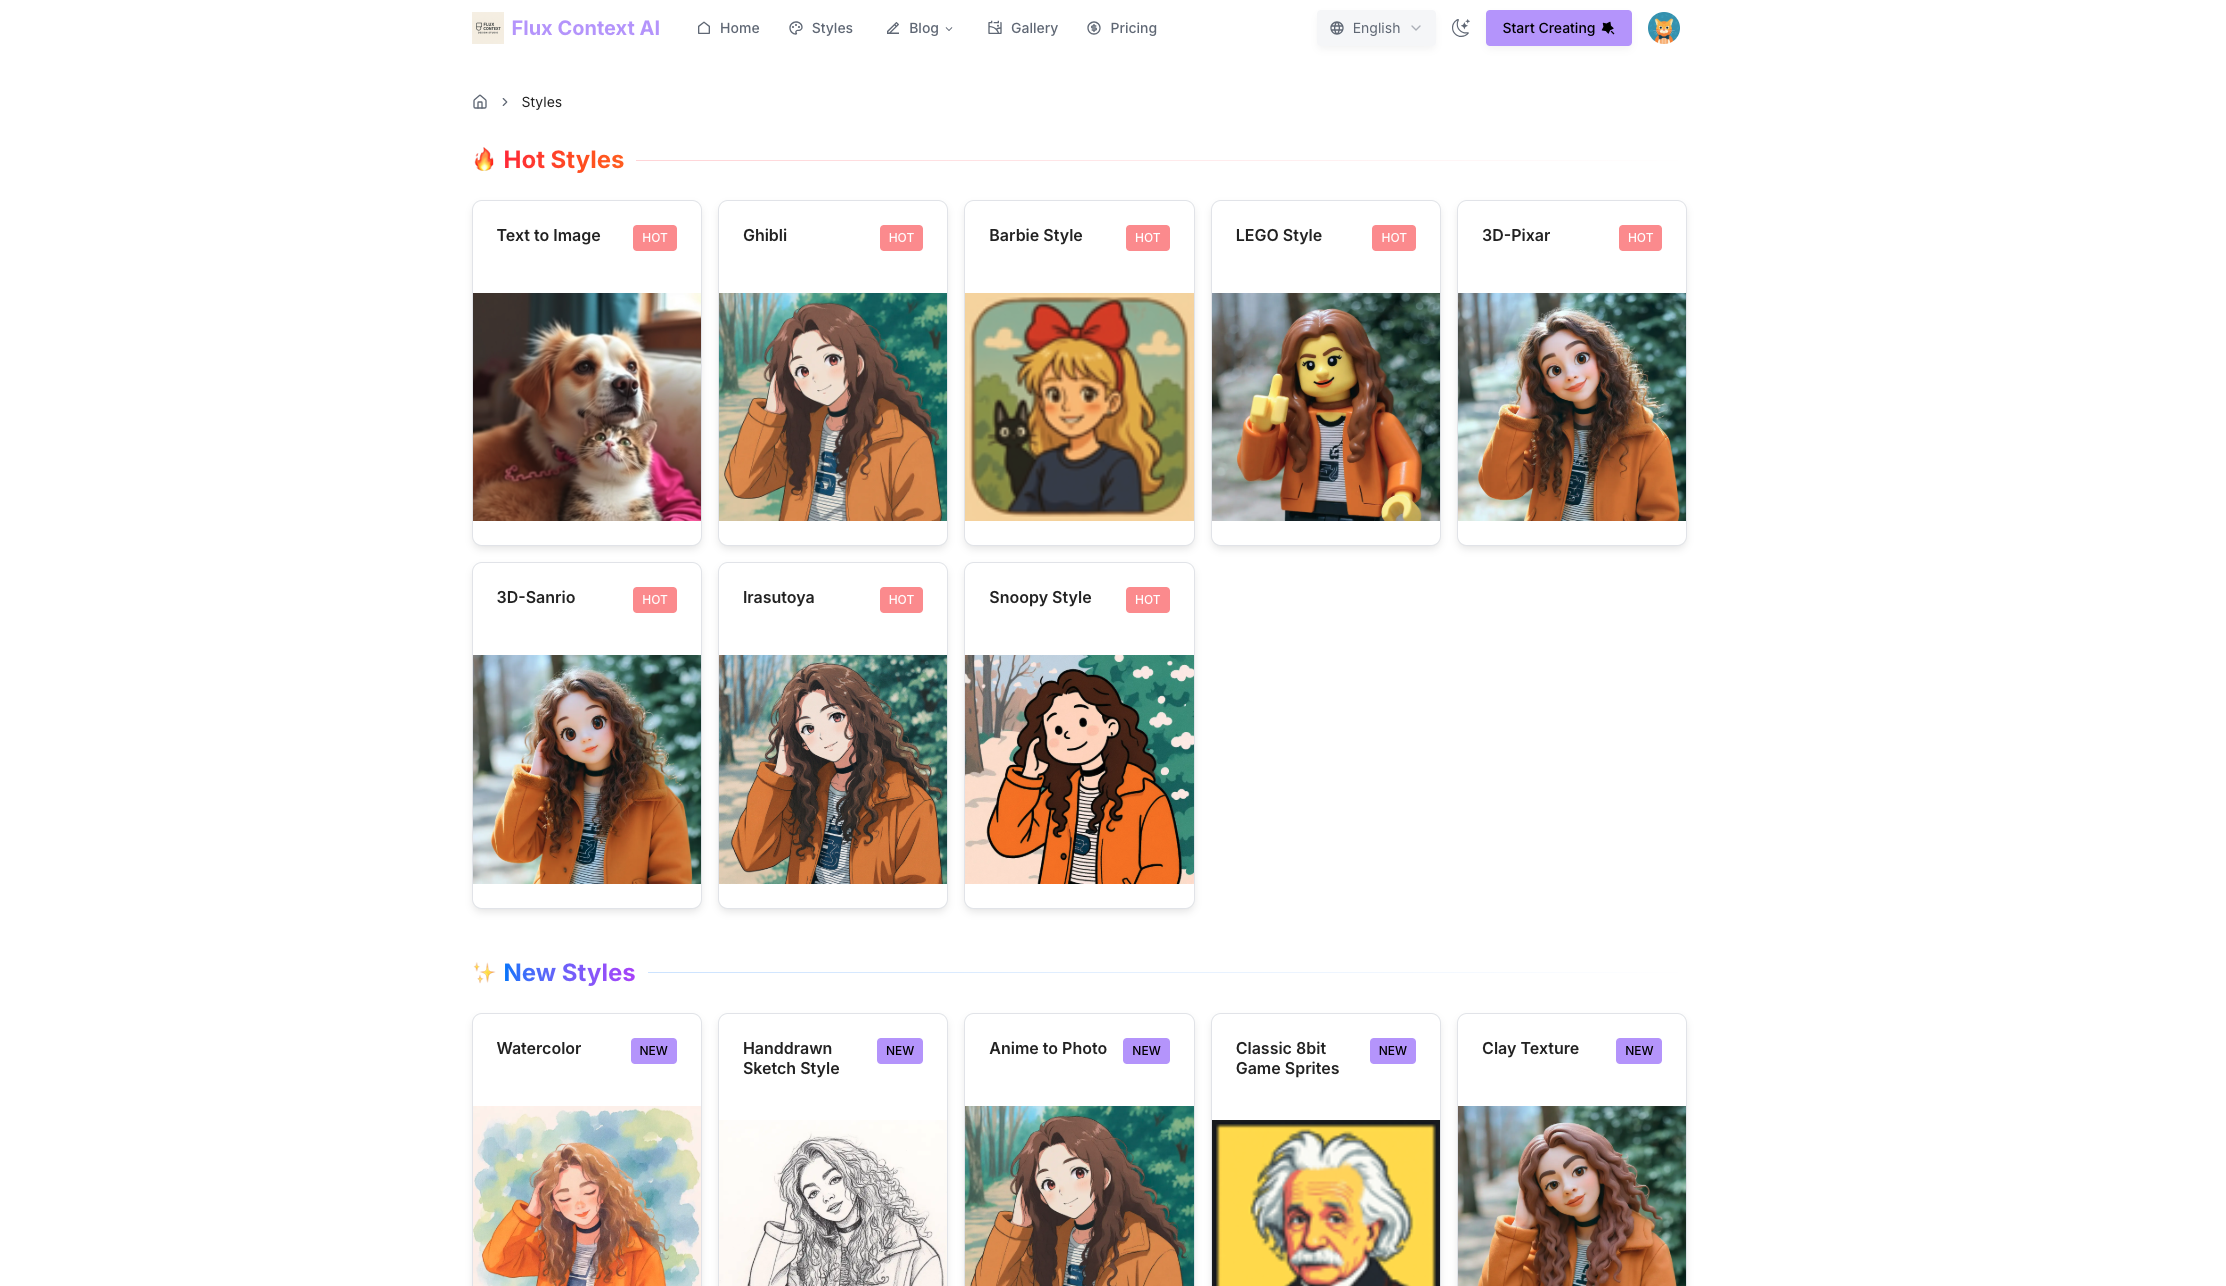
Task: Click the Start Creating button
Action: point(1558,28)
